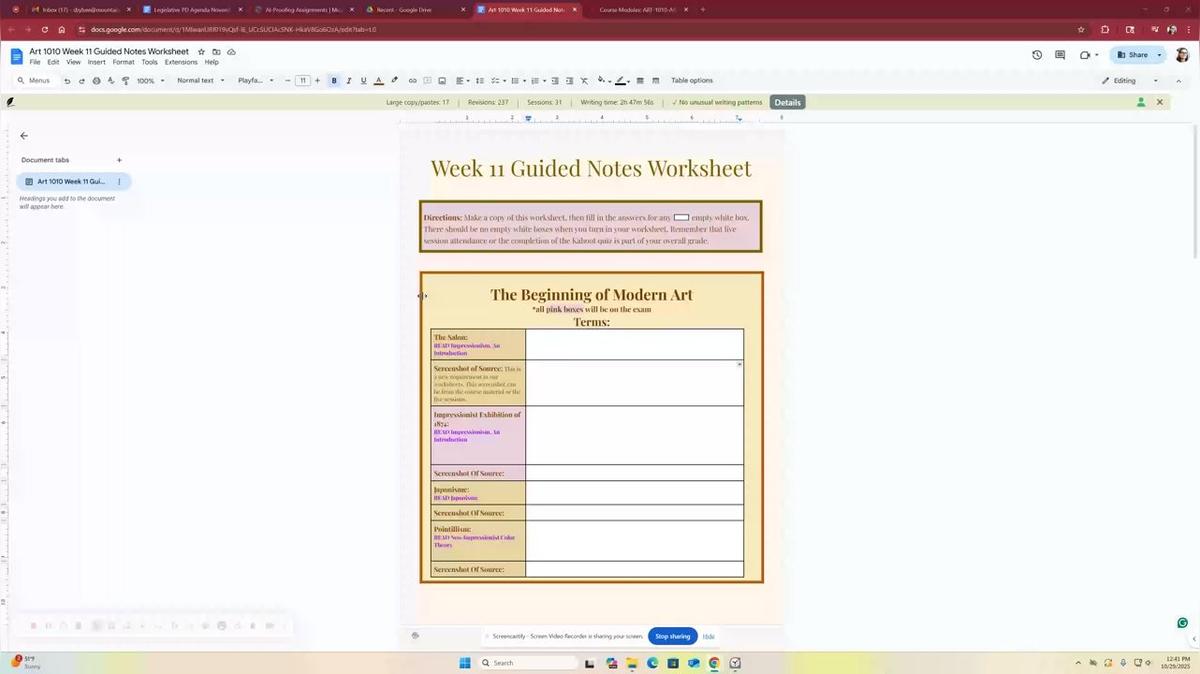Click the font size input field
The image size is (1200, 674).
(x=303, y=80)
